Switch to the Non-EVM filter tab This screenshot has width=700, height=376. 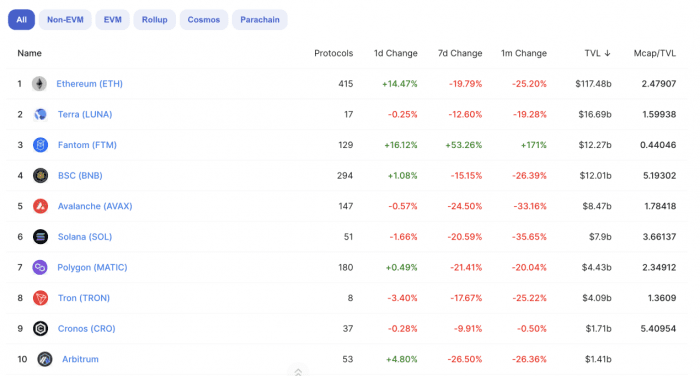65,20
